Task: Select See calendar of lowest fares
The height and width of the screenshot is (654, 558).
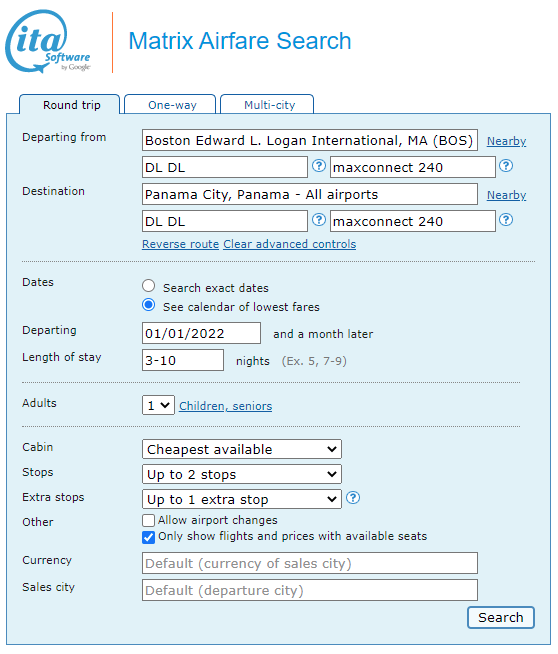Action: point(148,305)
